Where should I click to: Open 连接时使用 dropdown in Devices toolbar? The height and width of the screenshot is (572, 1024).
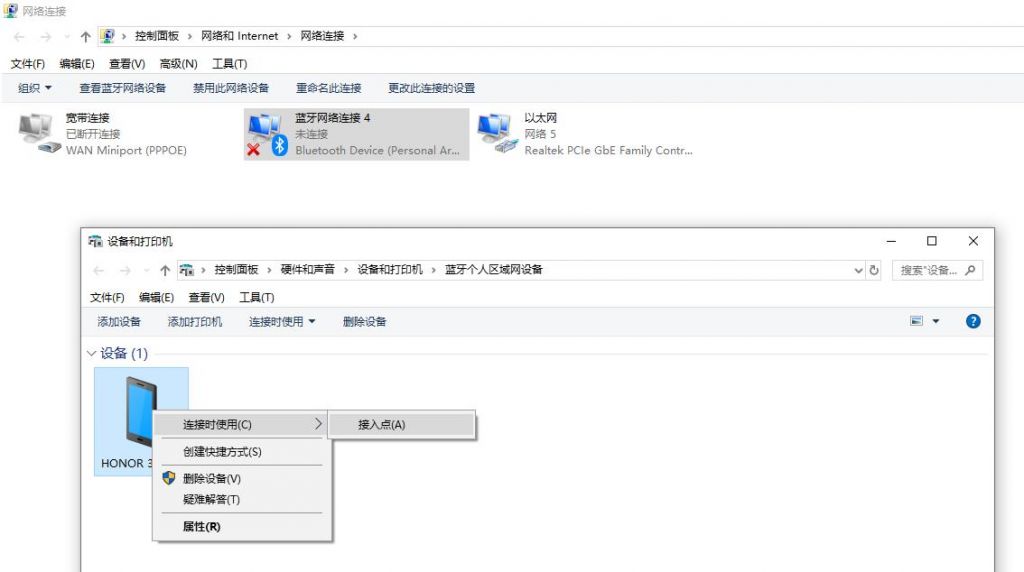pos(281,321)
